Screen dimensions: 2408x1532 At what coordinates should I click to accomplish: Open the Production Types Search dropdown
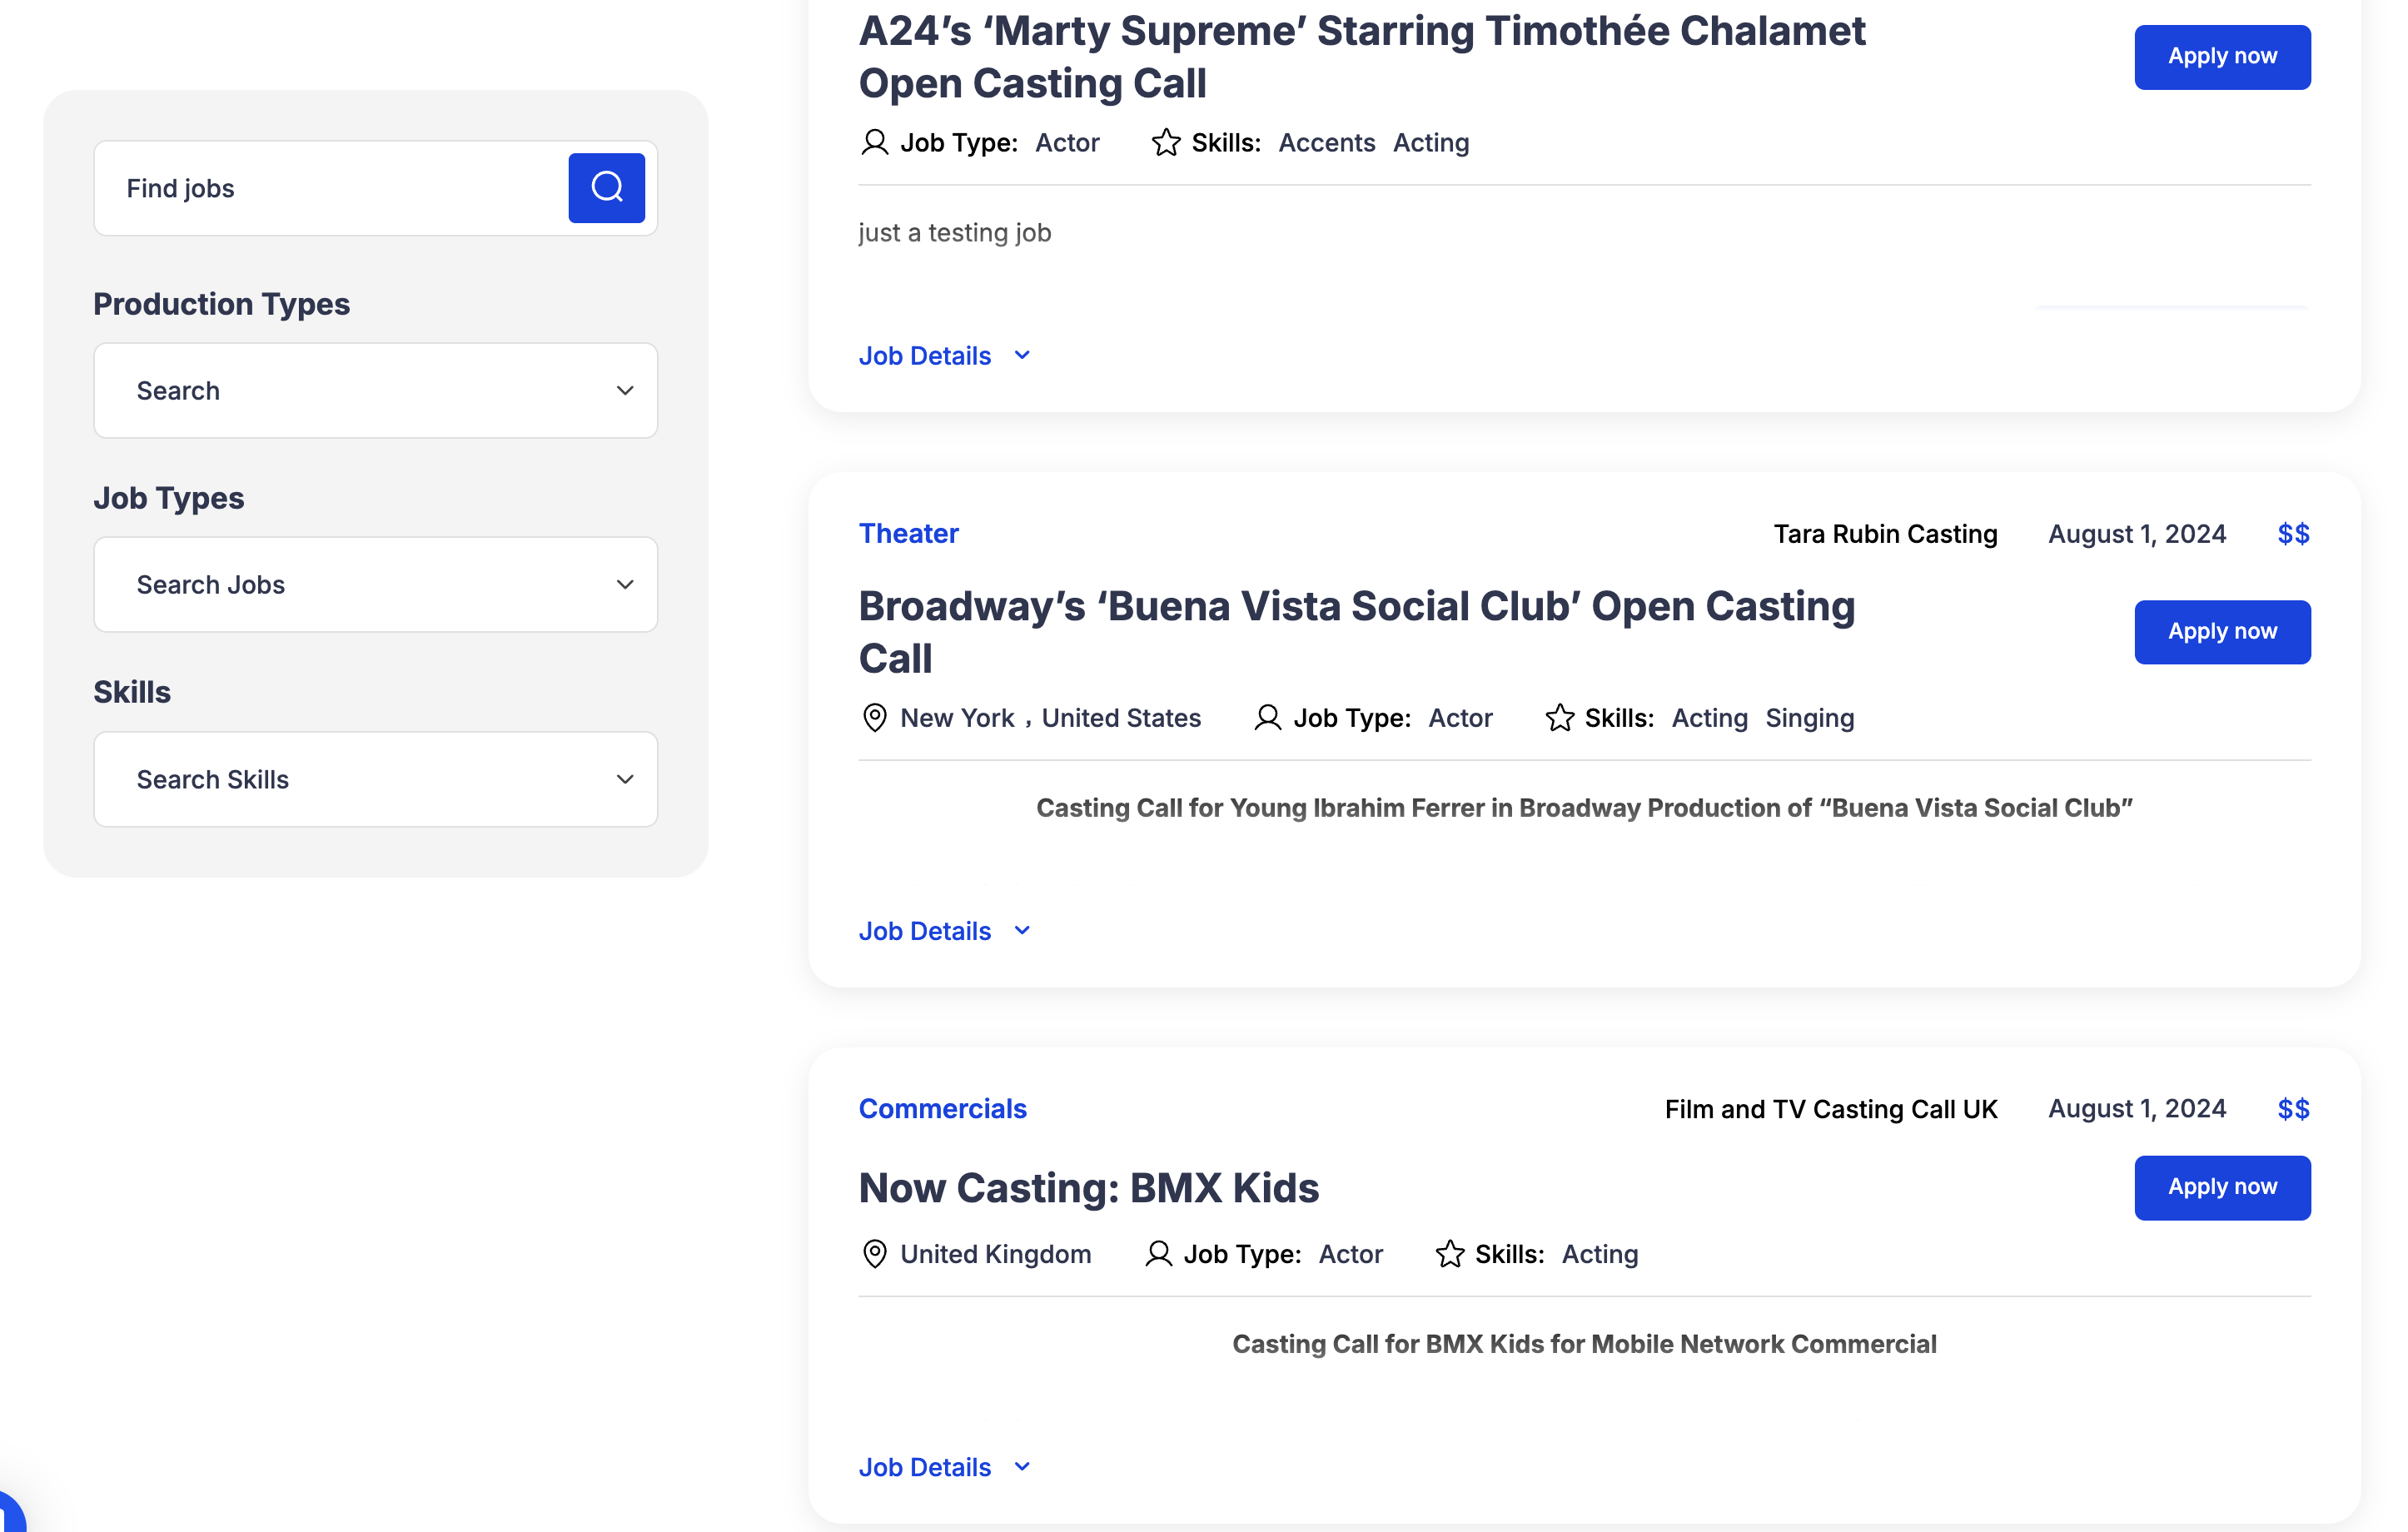click(x=375, y=391)
